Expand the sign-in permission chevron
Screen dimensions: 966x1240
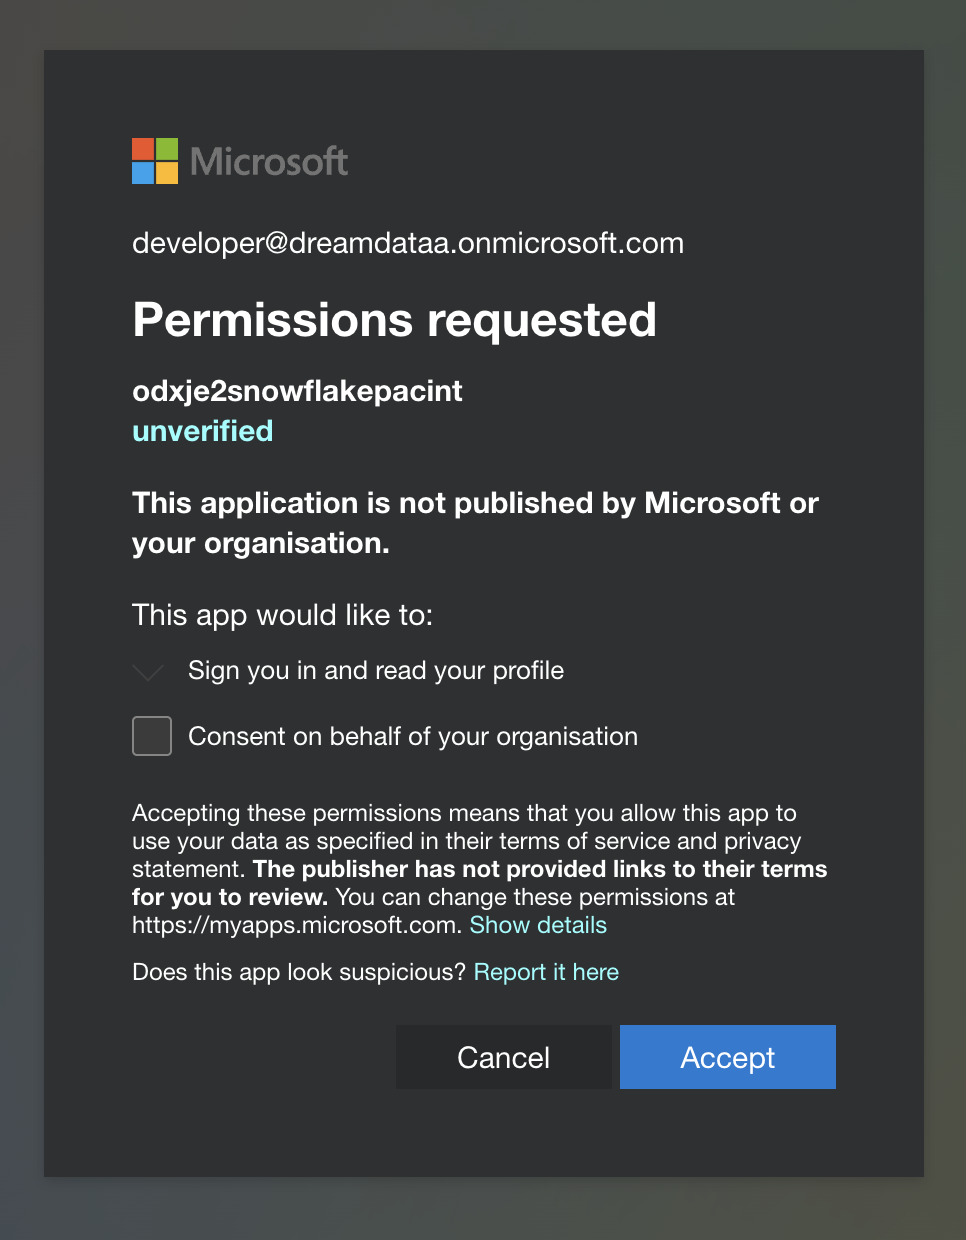(x=148, y=671)
